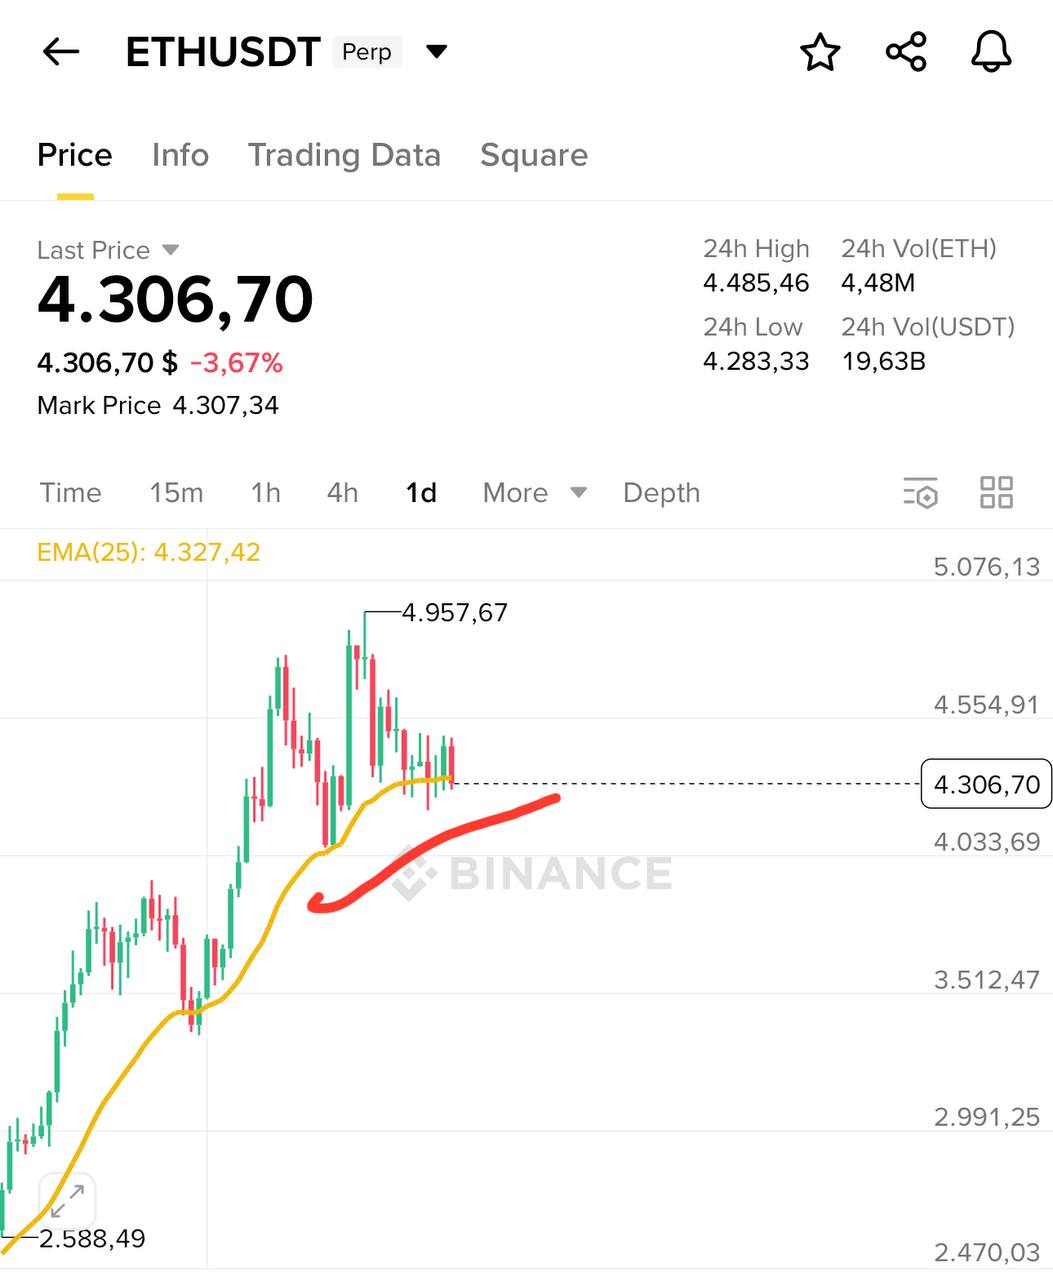Screen dimensions: 1053x1280
Task: Select the 1h chart interval
Action: [266, 493]
